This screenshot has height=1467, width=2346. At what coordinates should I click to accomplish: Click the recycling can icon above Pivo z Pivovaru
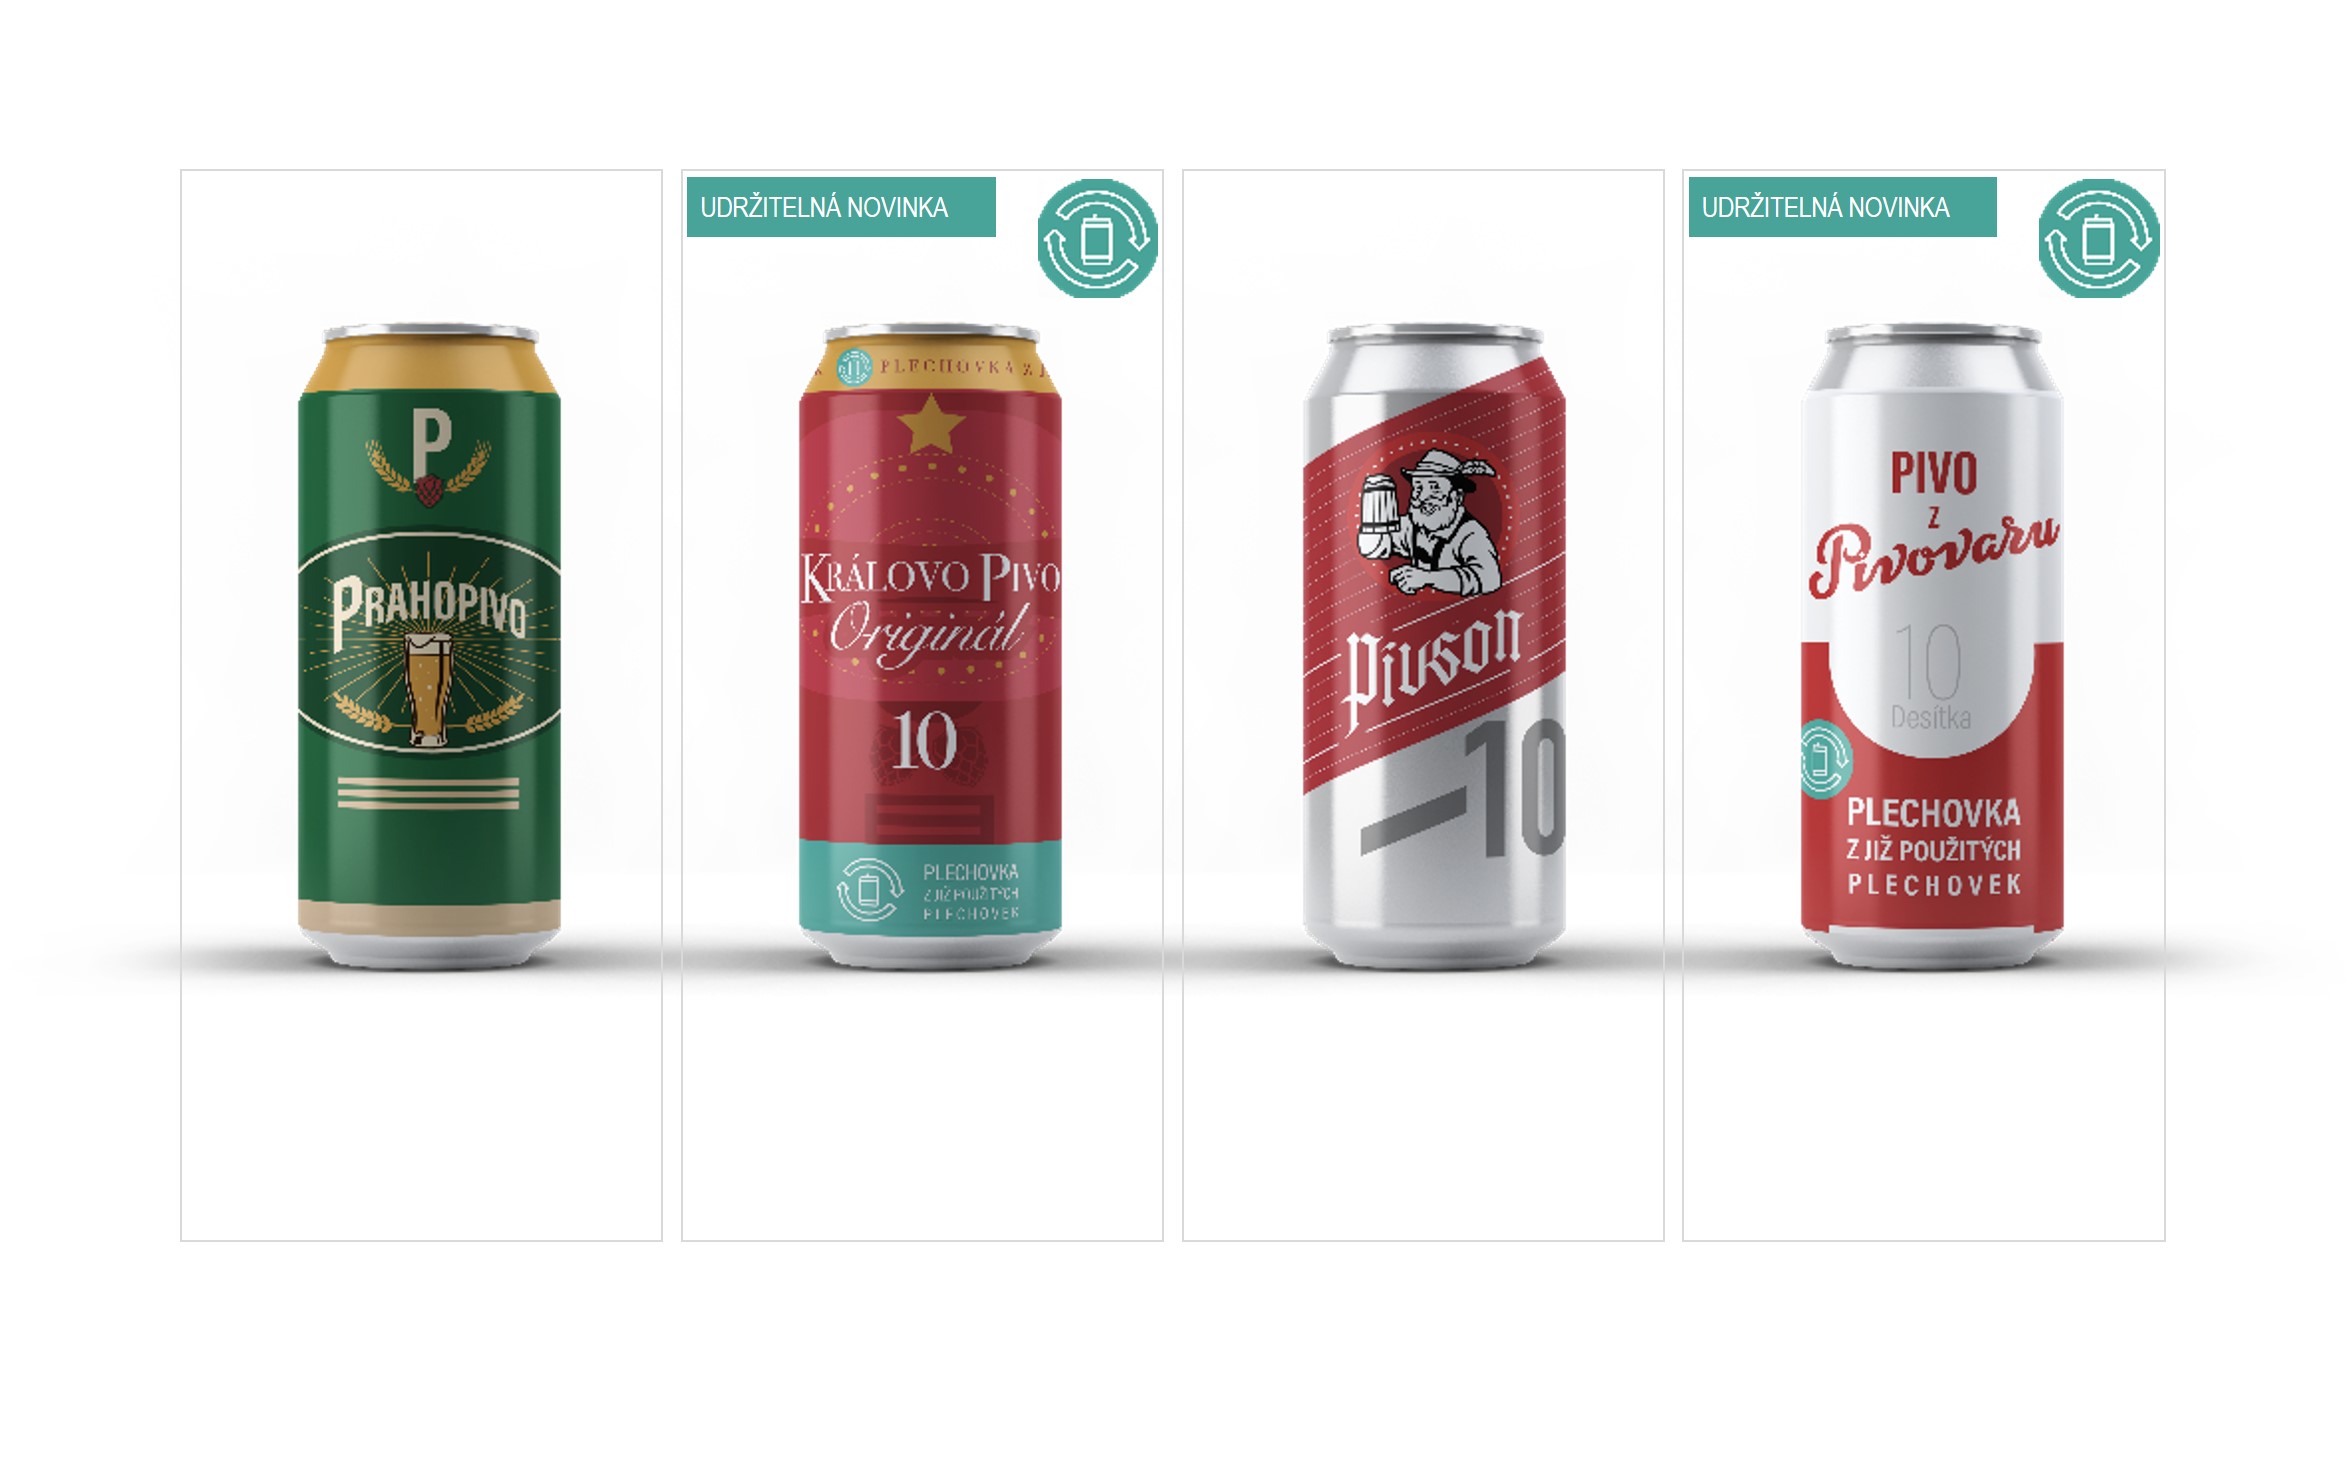point(2099,238)
